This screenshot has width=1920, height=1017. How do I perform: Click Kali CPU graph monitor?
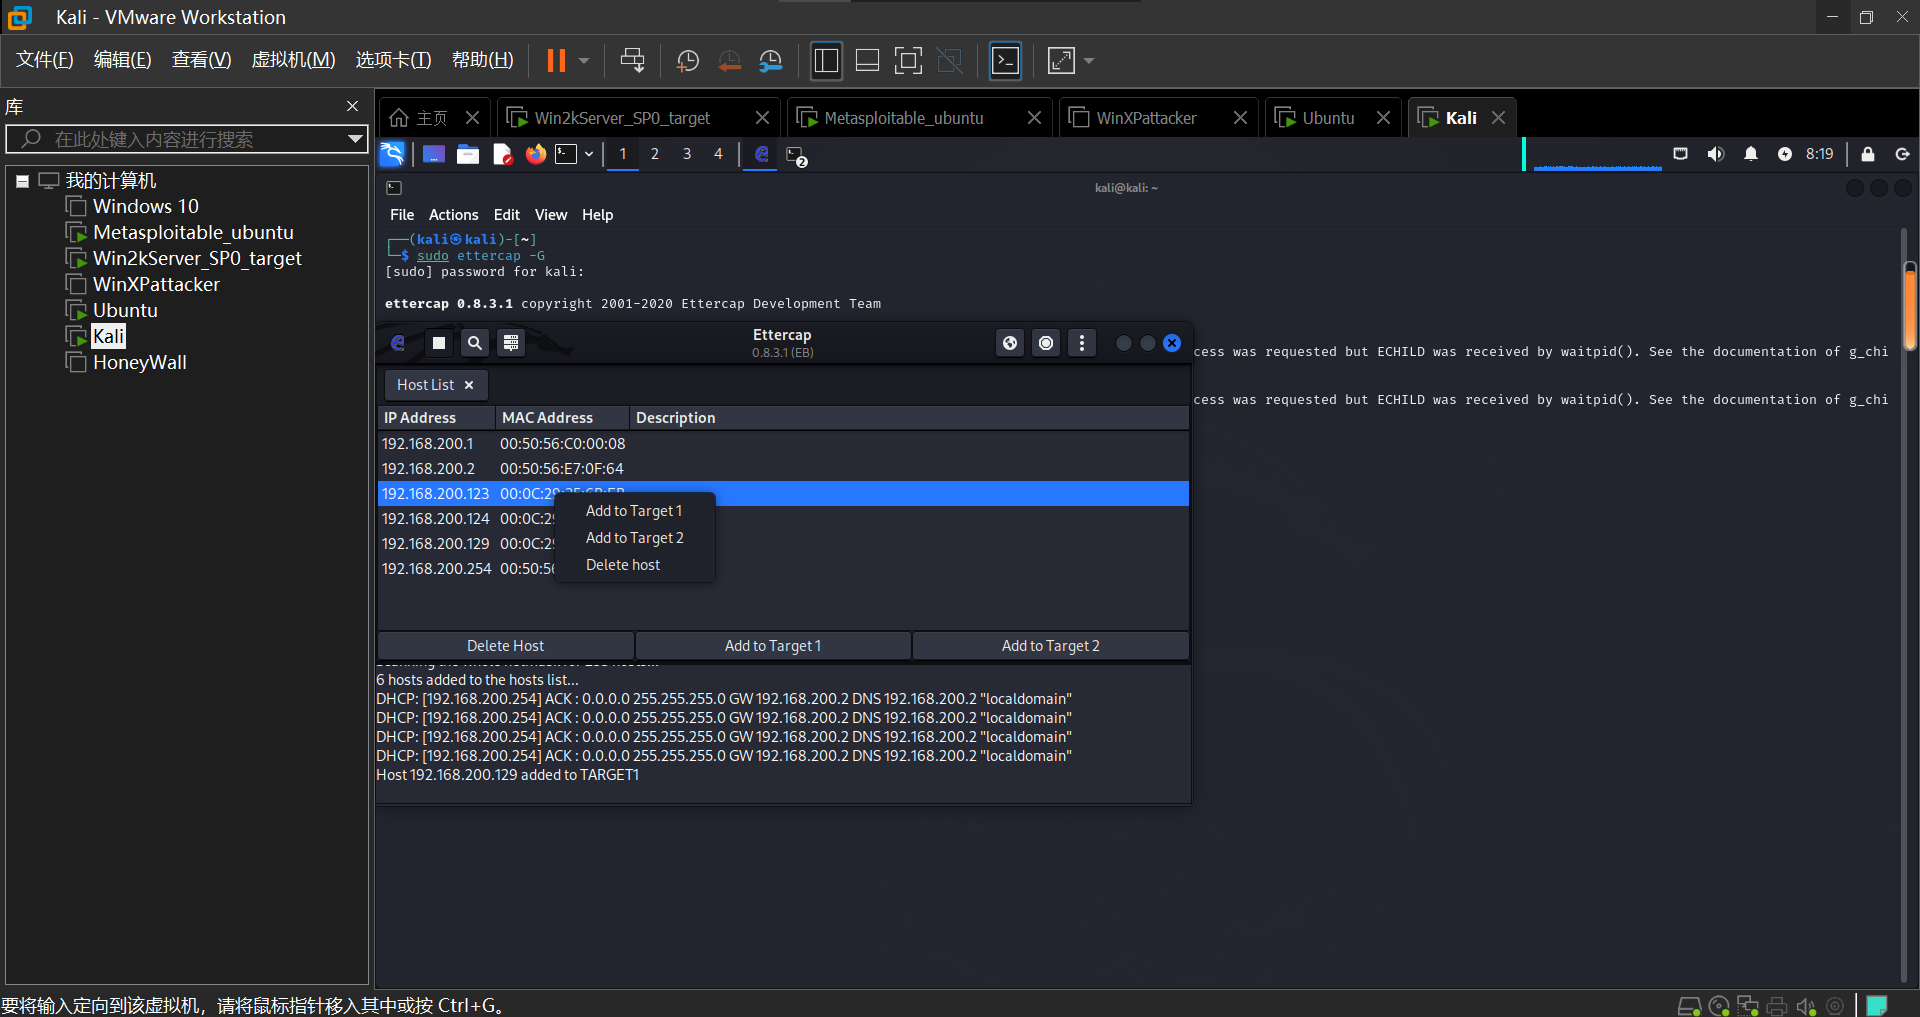[1597, 154]
